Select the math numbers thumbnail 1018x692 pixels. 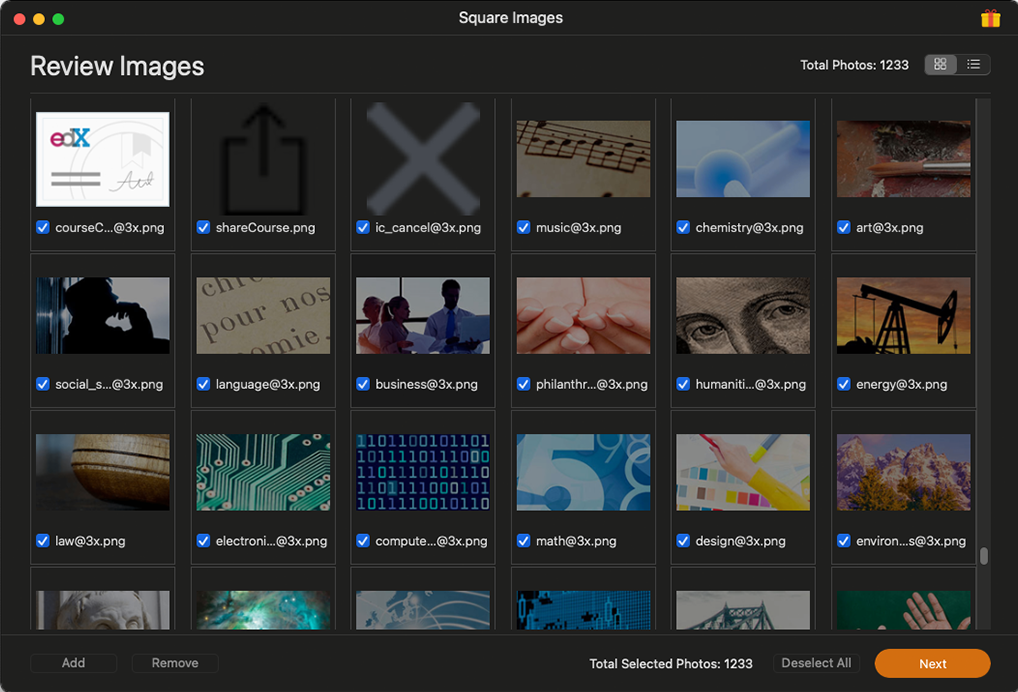[583, 472]
